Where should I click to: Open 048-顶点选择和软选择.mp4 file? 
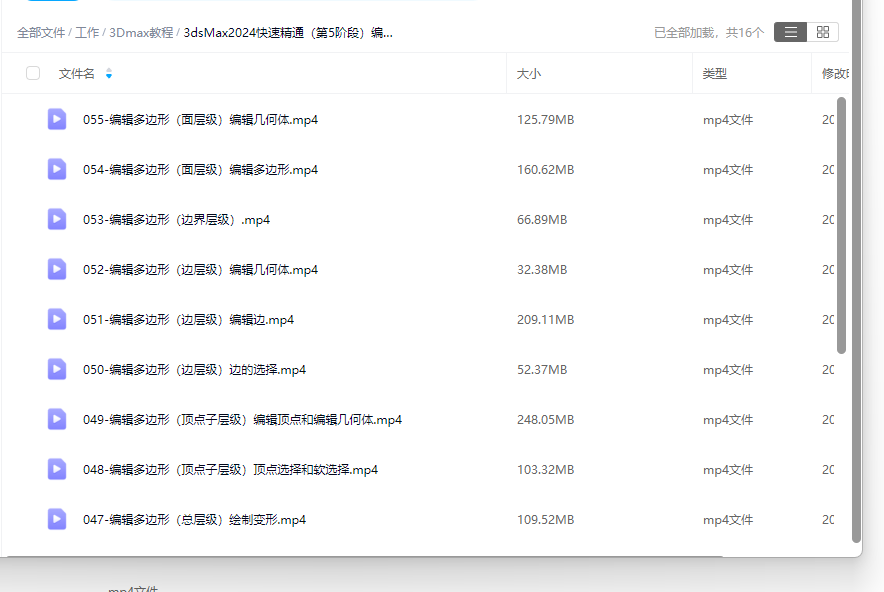coord(230,470)
